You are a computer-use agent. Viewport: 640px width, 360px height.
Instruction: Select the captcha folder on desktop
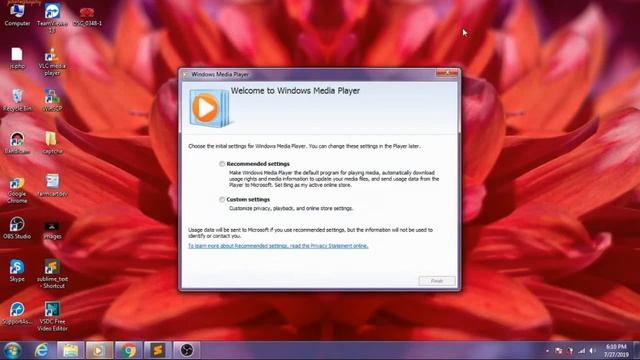coord(52,143)
